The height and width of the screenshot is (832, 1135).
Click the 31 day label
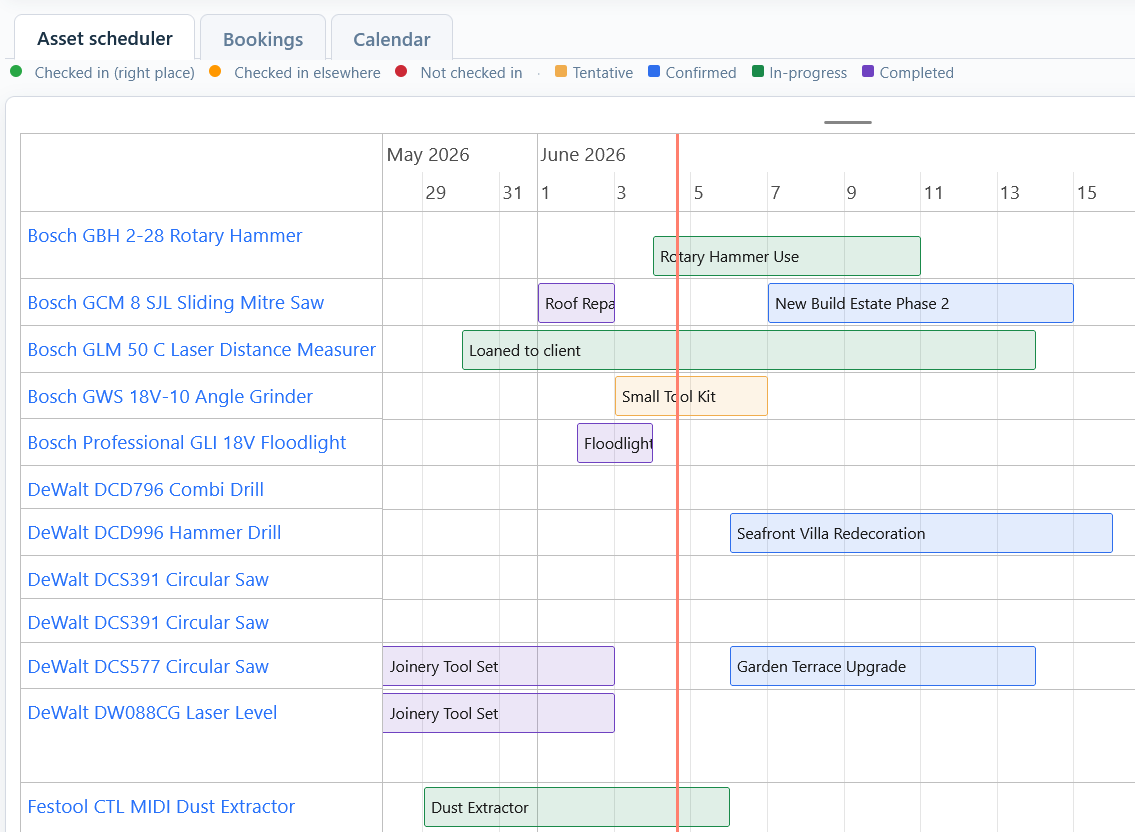(x=512, y=193)
